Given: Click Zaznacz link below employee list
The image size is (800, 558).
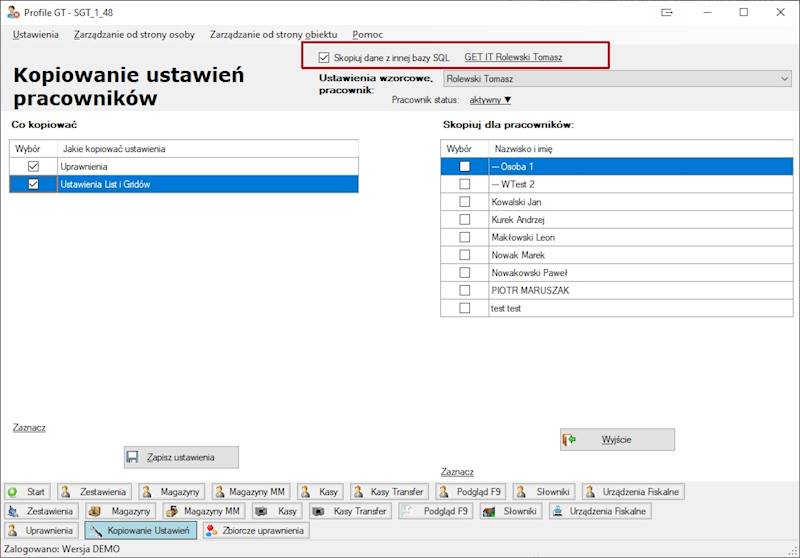Looking at the screenshot, I should click(x=457, y=472).
